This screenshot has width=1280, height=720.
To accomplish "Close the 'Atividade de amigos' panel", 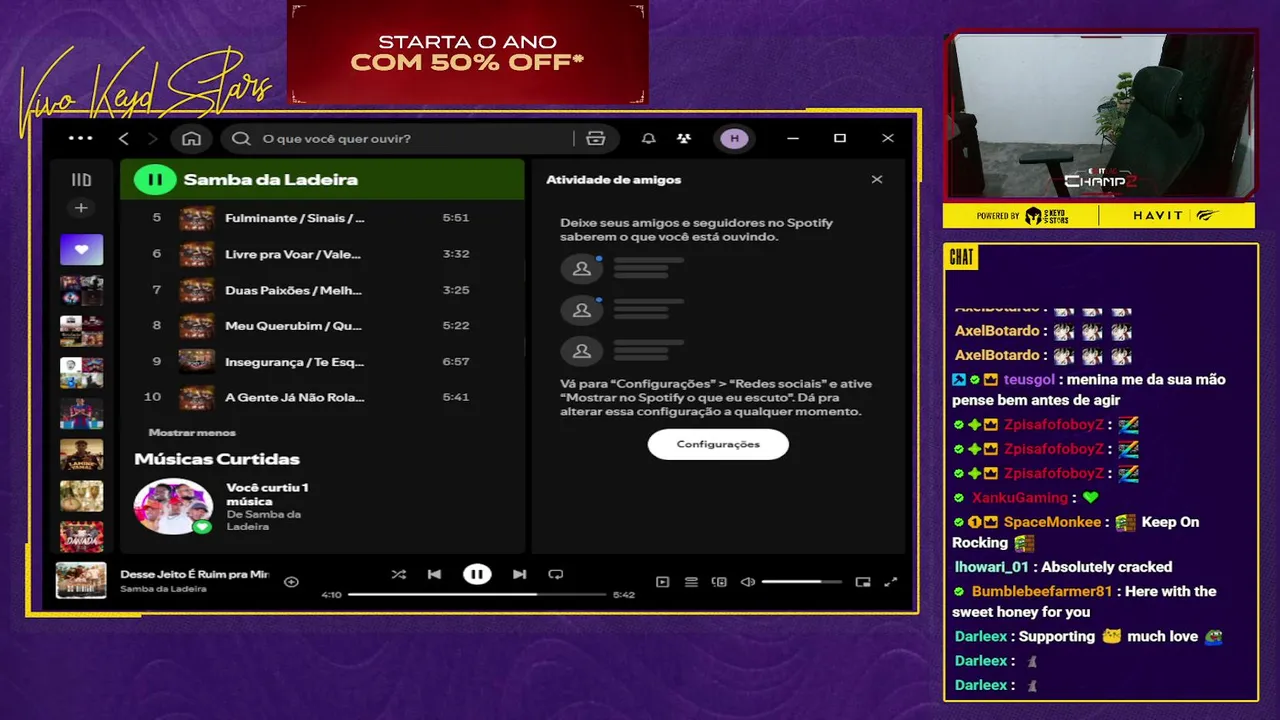I will coord(877,180).
